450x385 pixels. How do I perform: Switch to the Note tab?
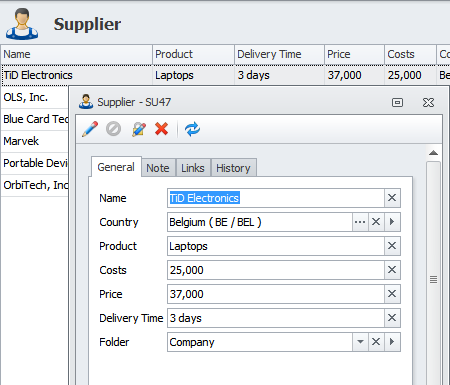click(158, 168)
